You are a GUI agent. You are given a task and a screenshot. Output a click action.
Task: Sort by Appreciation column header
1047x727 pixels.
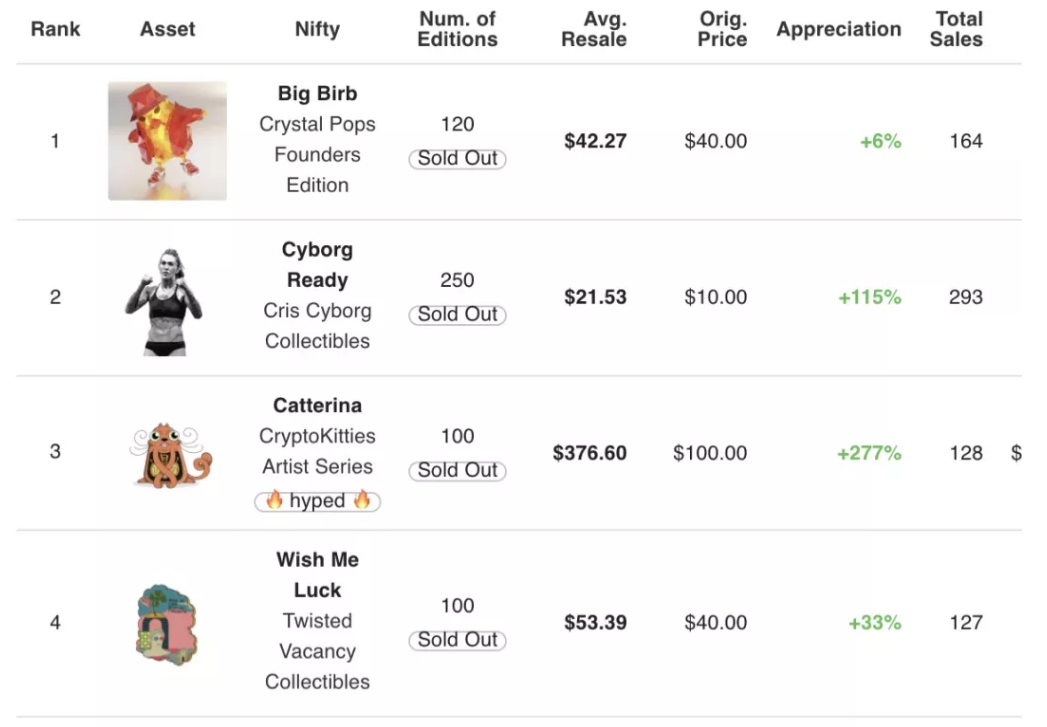coord(839,29)
